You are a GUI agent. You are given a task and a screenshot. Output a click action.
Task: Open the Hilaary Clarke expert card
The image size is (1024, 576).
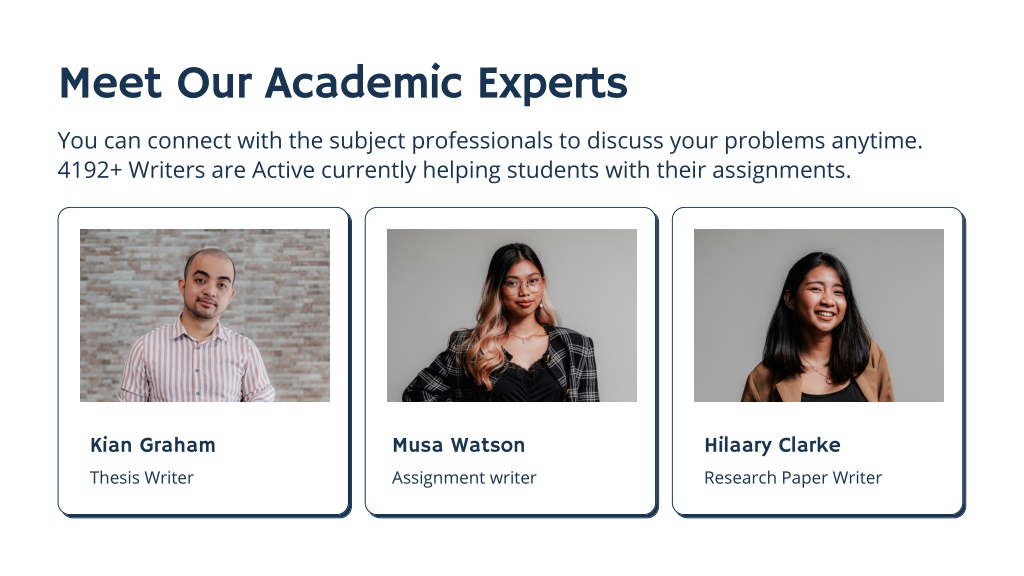[818, 362]
